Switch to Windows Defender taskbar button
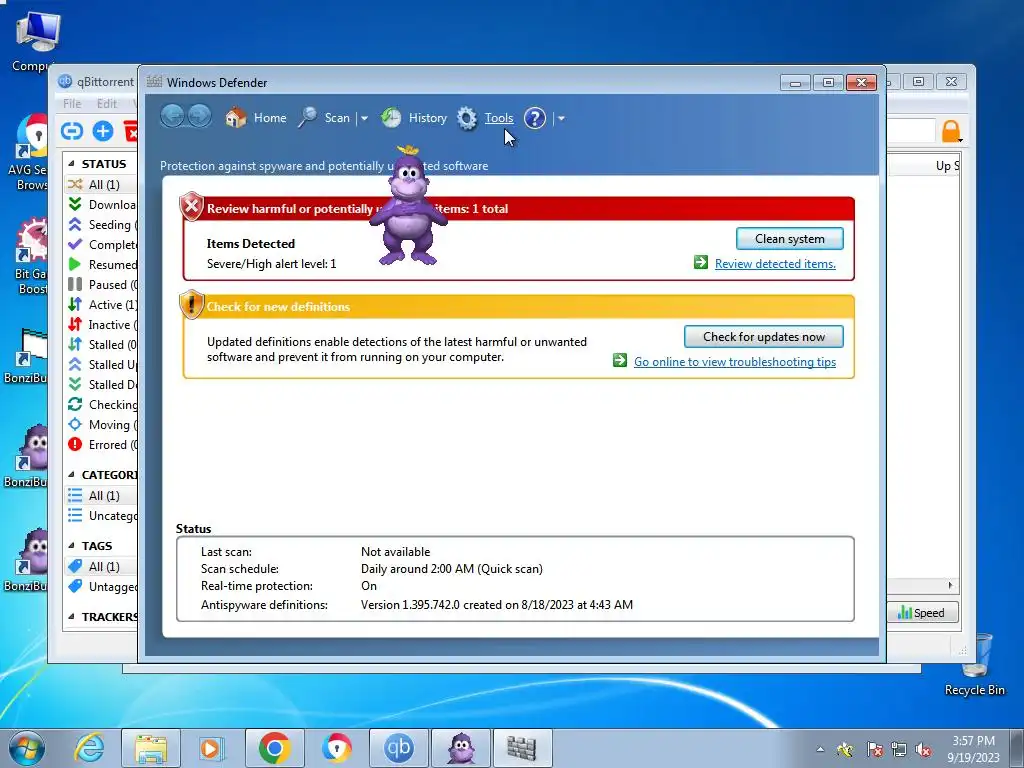The width and height of the screenshot is (1024, 768). [522, 748]
